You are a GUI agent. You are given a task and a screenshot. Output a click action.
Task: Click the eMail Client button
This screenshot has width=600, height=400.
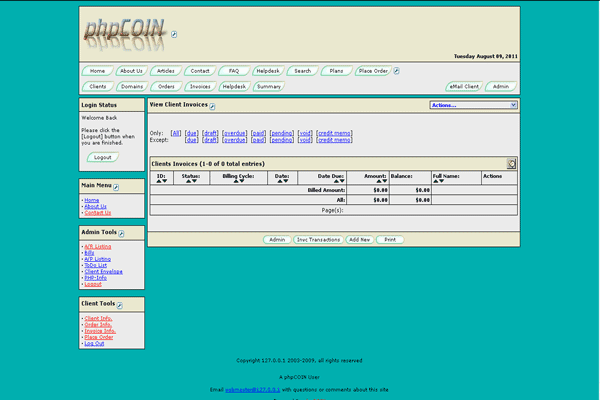pyautogui.click(x=464, y=87)
